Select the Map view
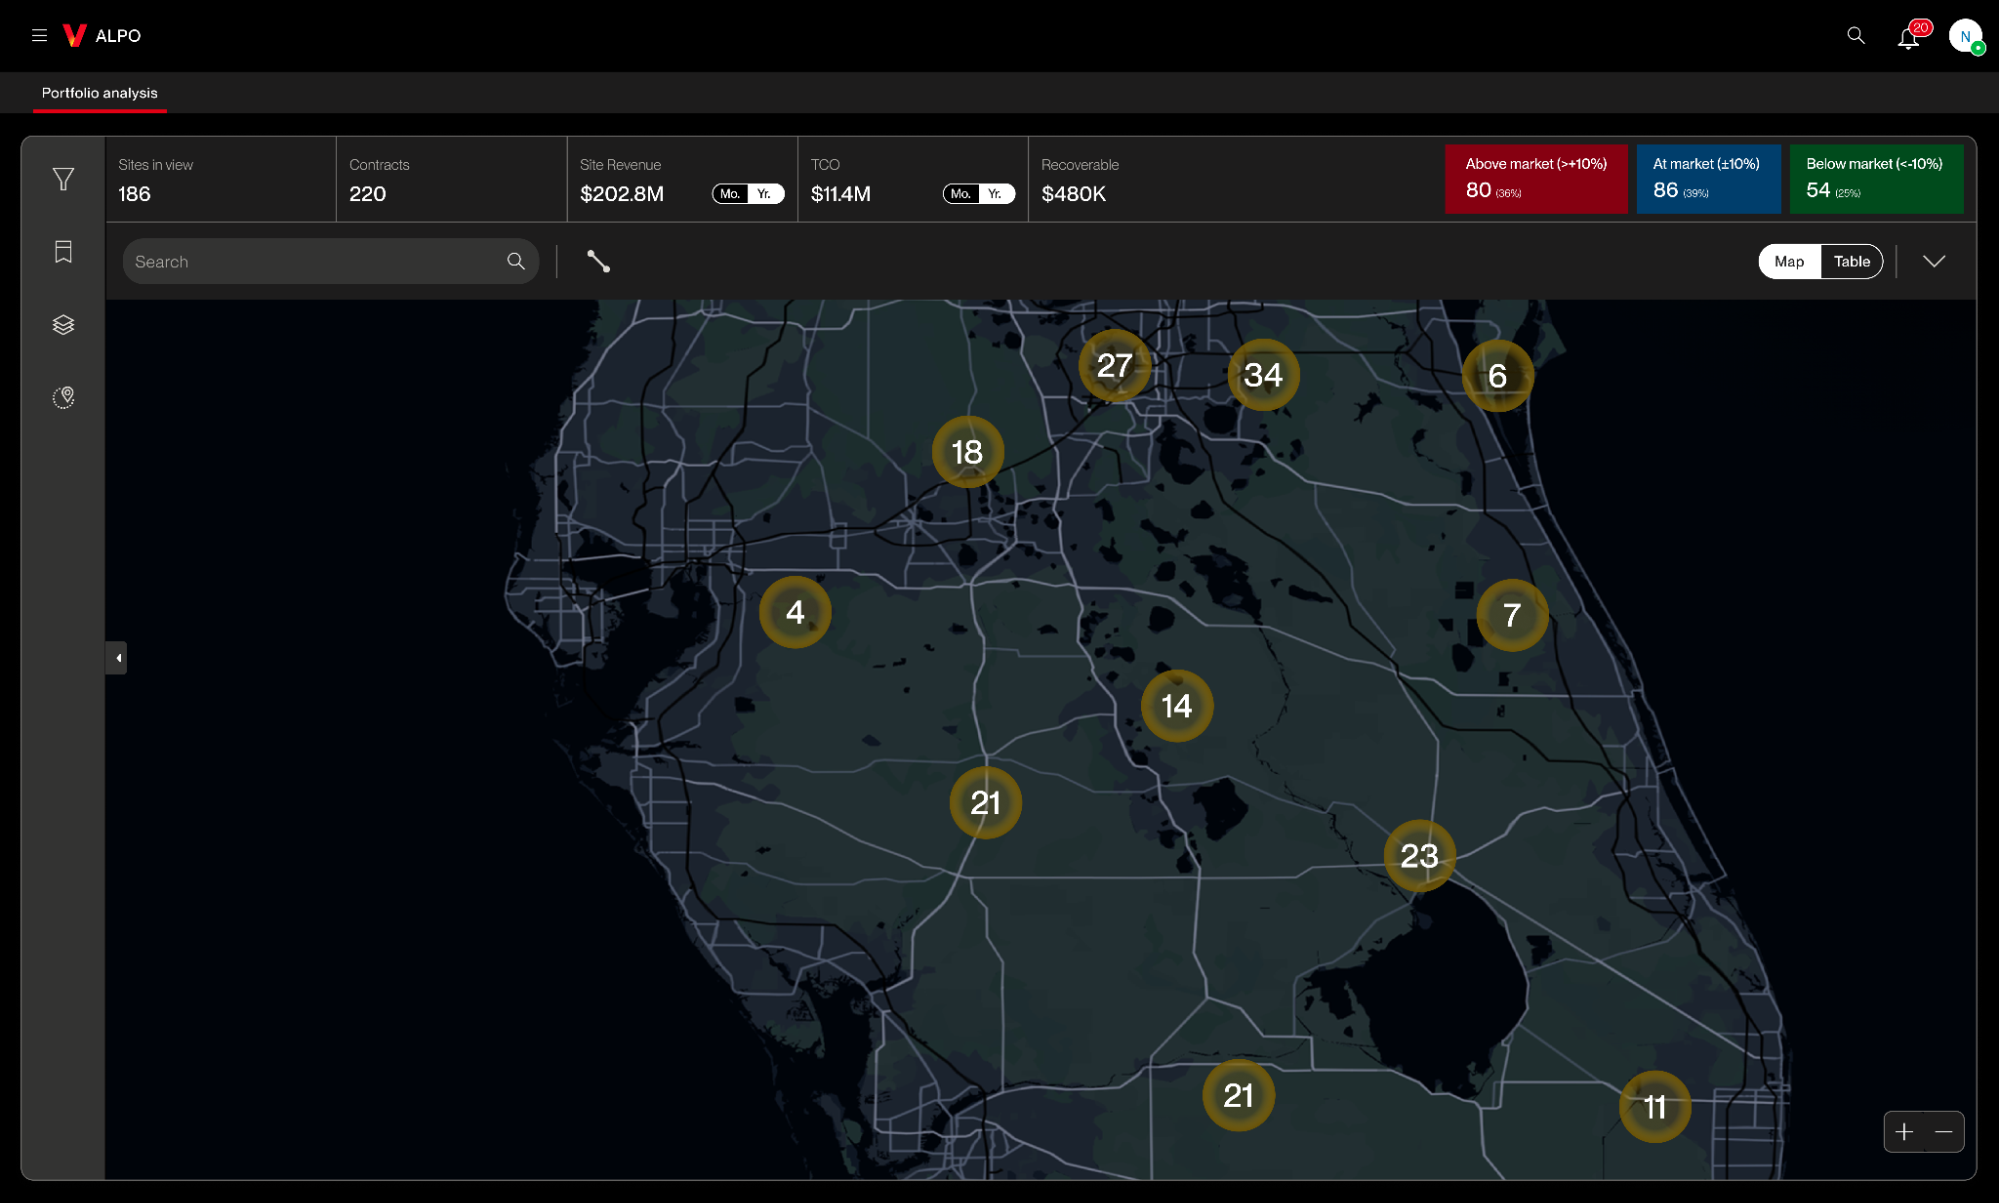This screenshot has height=1203, width=1999. 1789,261
